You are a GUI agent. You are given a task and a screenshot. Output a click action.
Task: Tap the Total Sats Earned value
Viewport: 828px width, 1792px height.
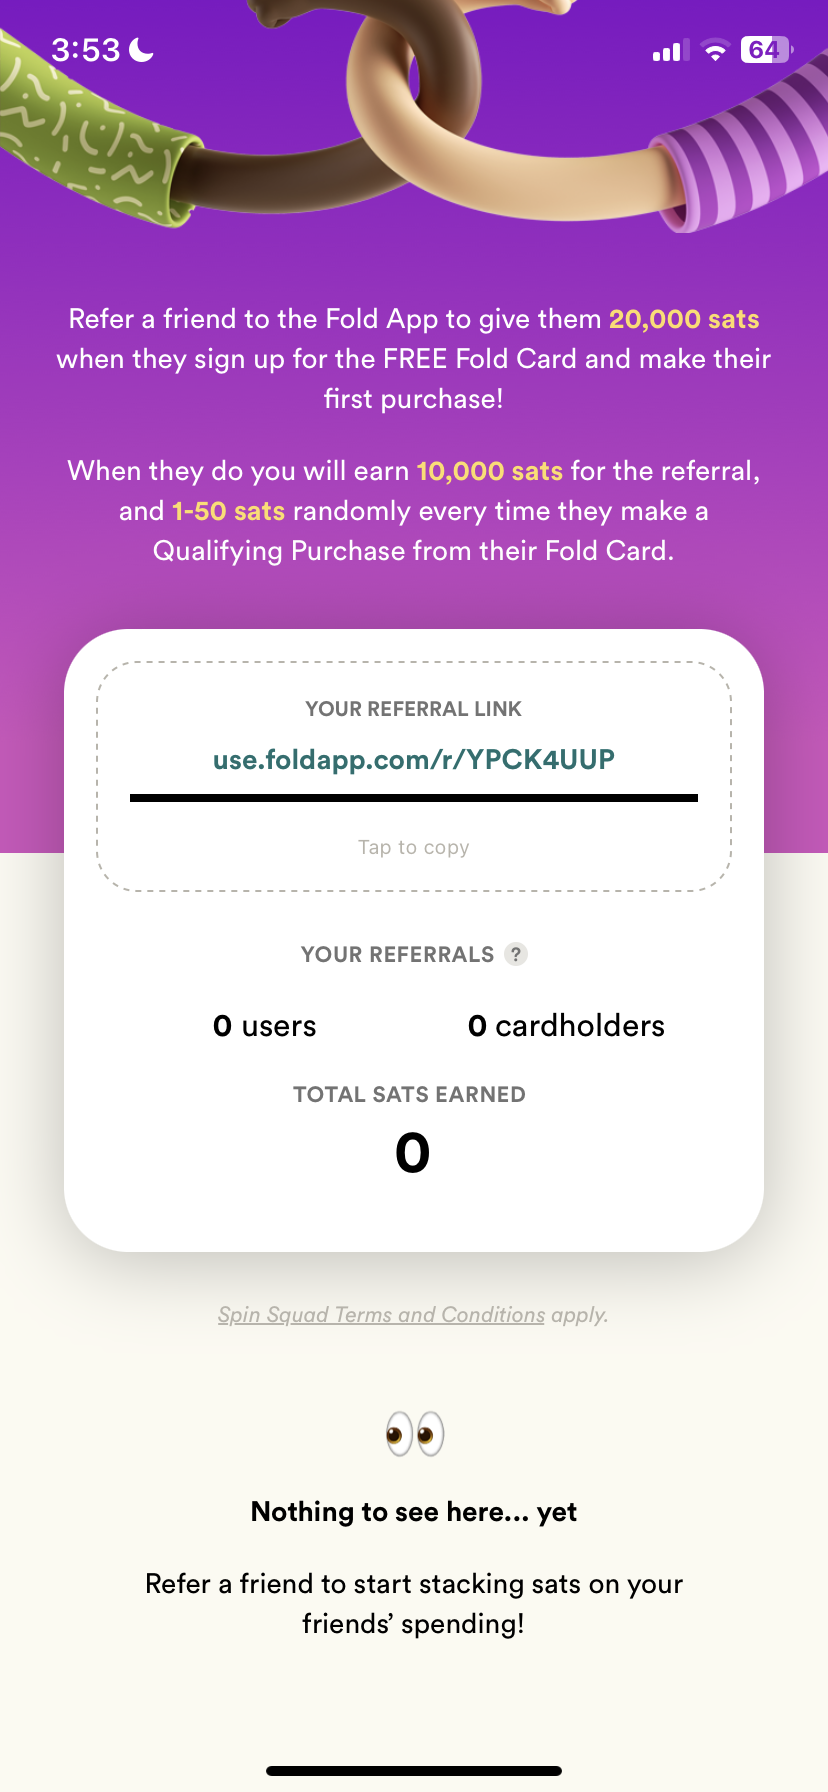tap(412, 1153)
